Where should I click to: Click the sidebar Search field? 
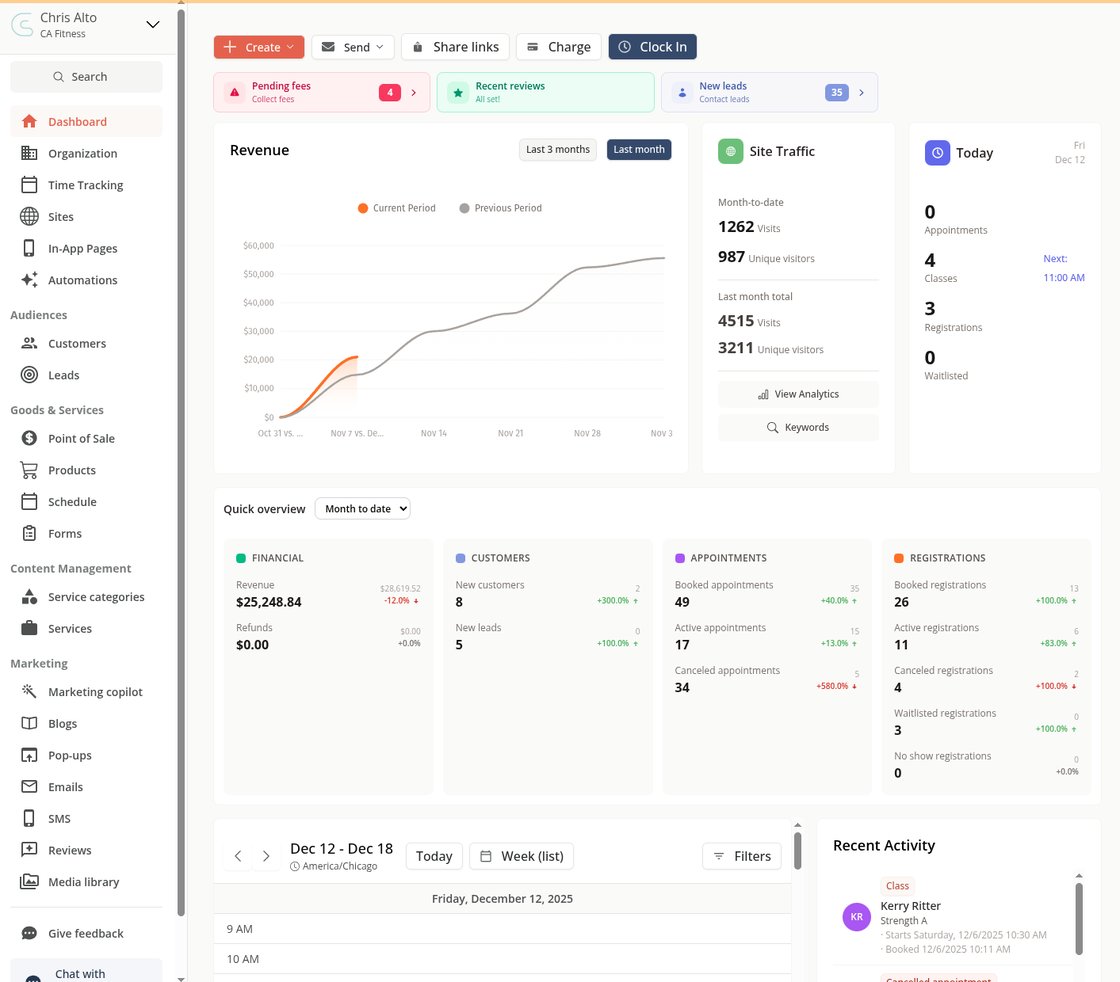point(86,76)
